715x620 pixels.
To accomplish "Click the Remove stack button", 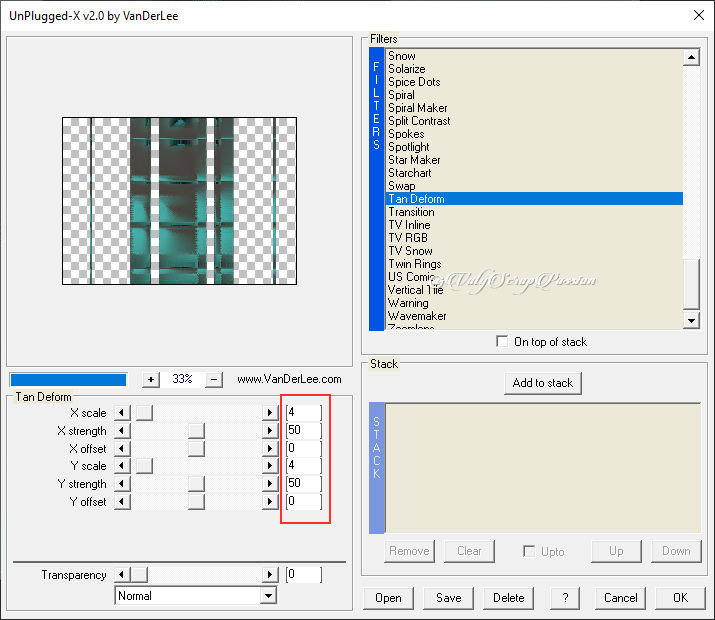I will point(409,551).
